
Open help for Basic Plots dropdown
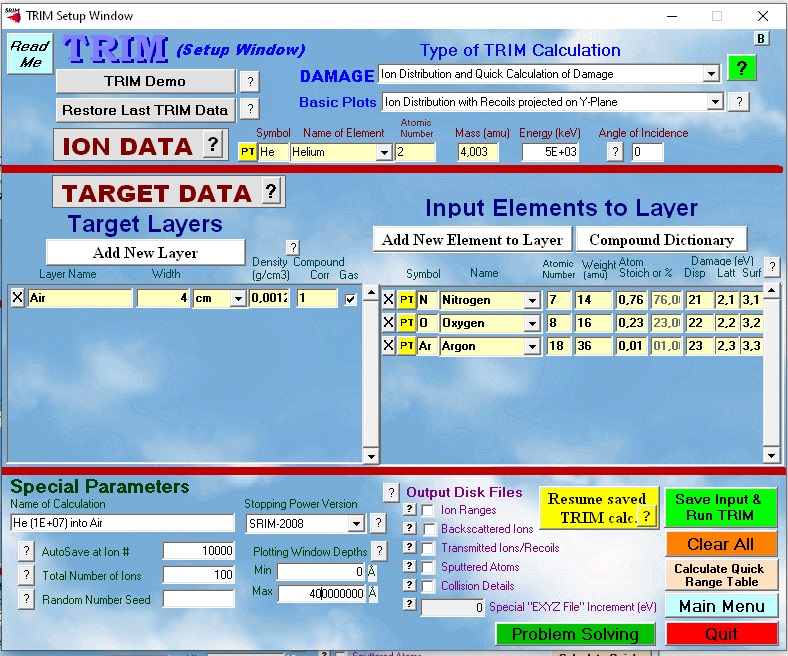[x=739, y=102]
